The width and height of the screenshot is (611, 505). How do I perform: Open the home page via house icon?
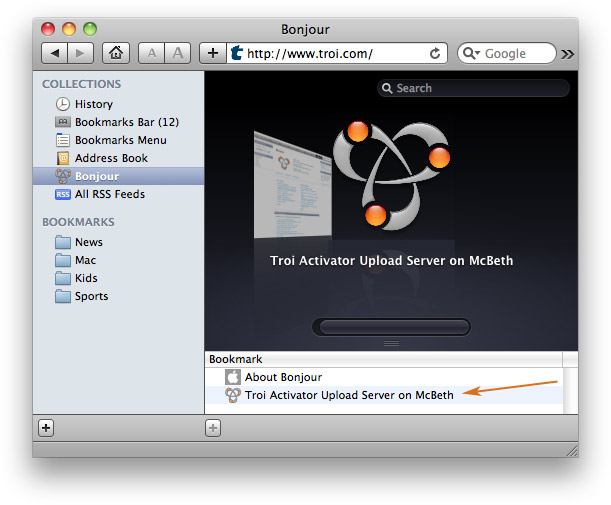[x=116, y=53]
